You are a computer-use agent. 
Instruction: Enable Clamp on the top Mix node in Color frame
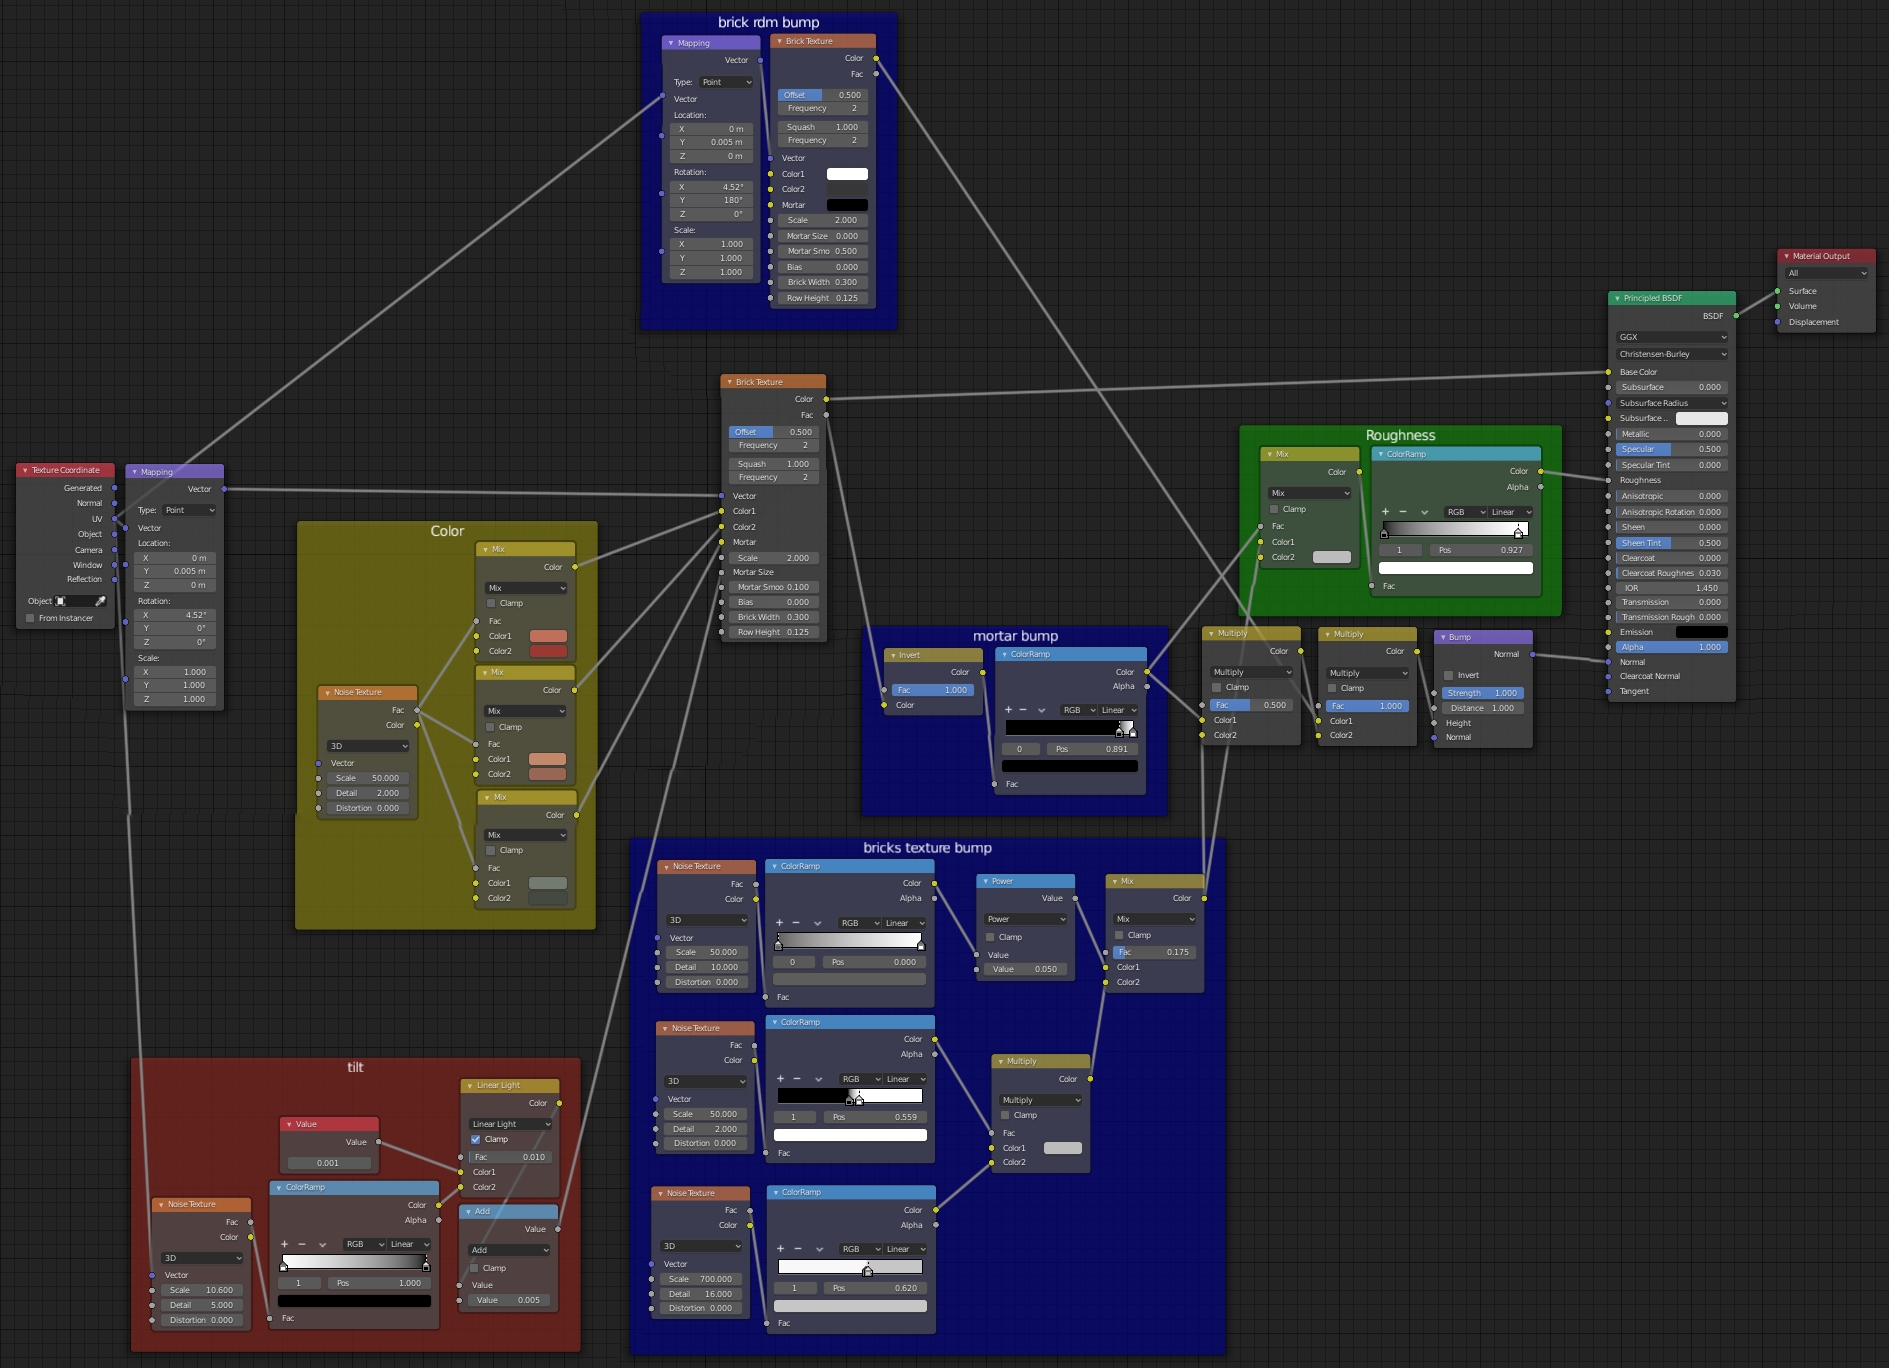pos(490,603)
